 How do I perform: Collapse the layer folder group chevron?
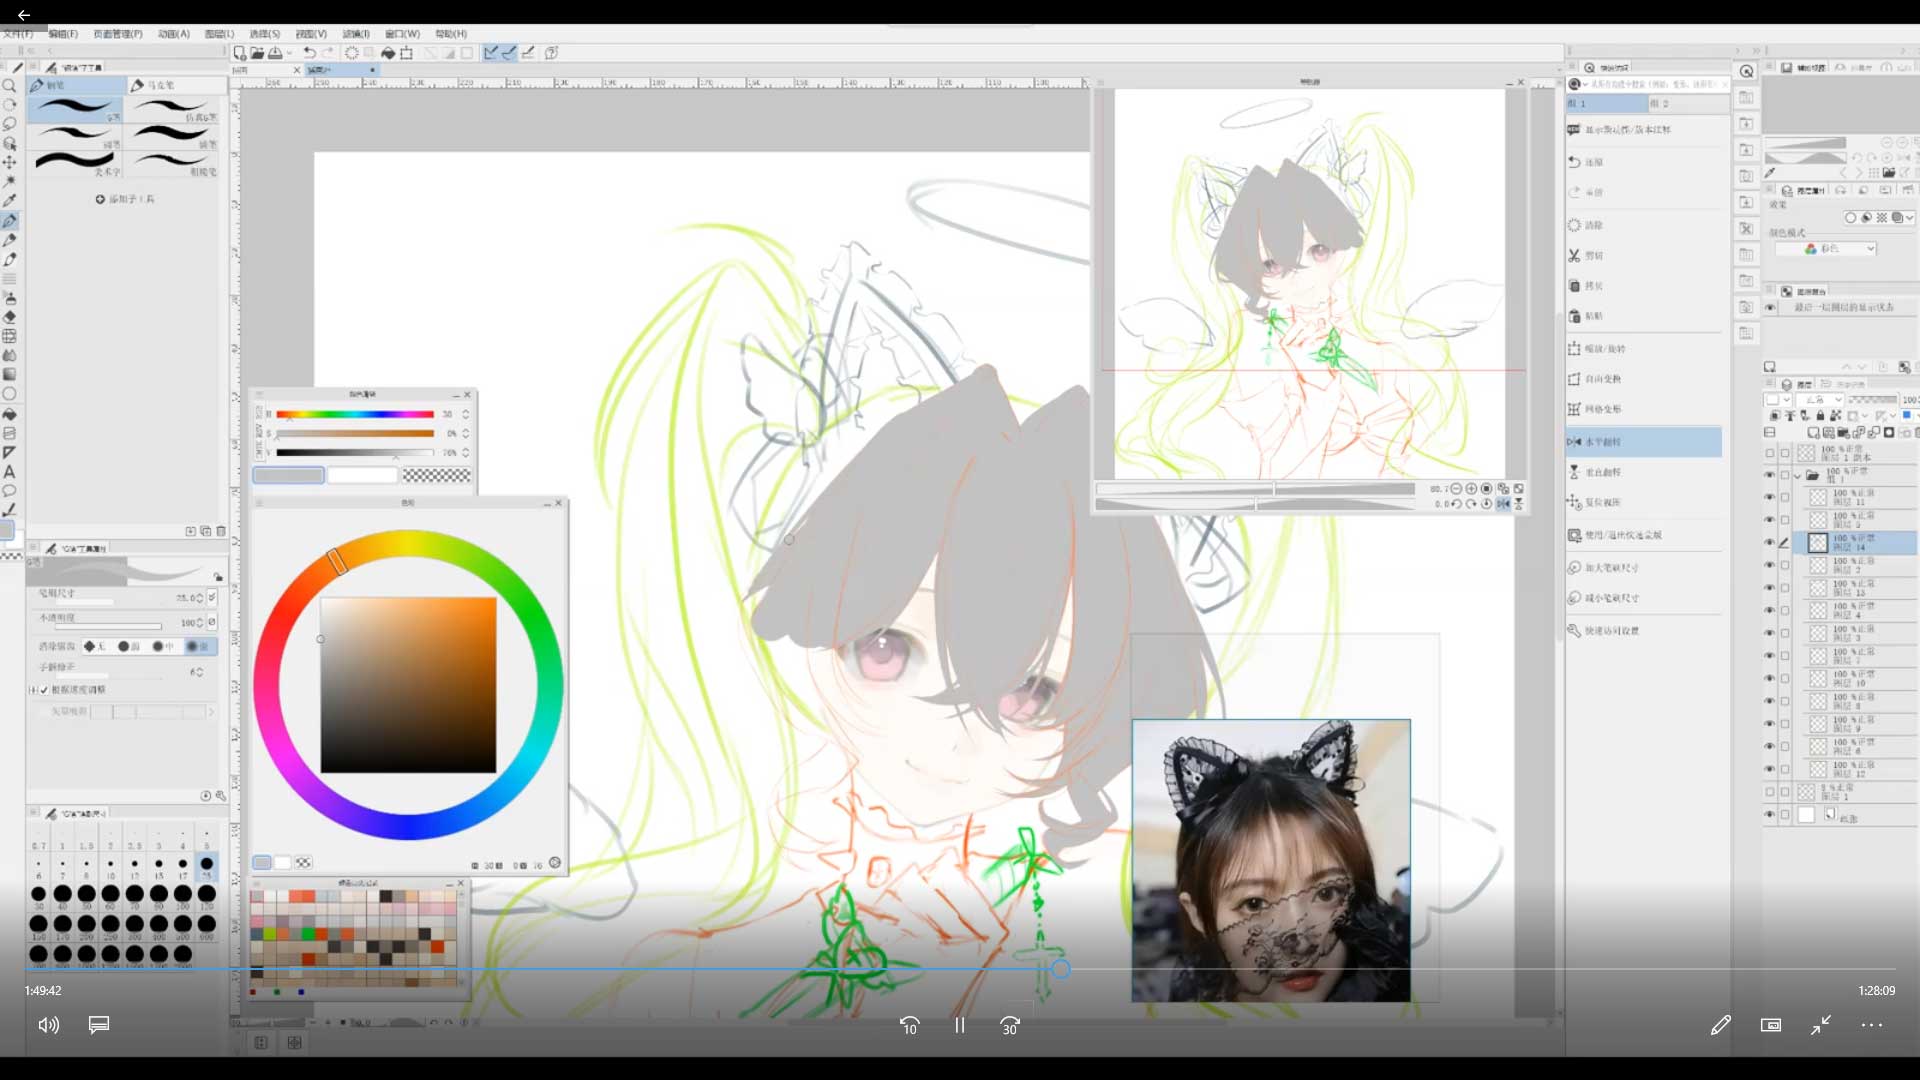[x=1798, y=476]
